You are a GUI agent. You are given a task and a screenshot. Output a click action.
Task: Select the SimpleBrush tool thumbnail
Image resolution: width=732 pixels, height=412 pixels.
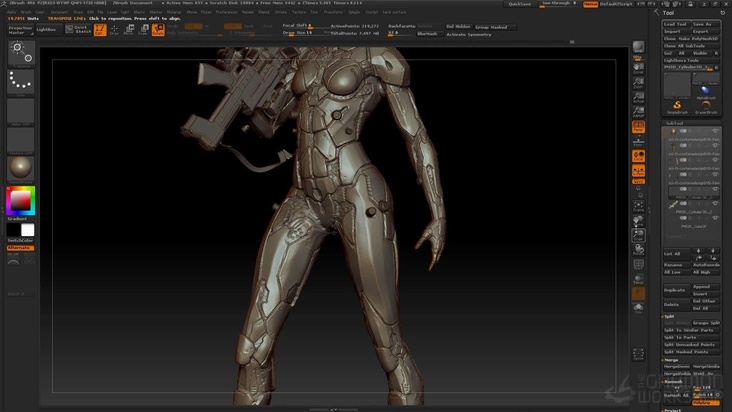pyautogui.click(x=677, y=107)
